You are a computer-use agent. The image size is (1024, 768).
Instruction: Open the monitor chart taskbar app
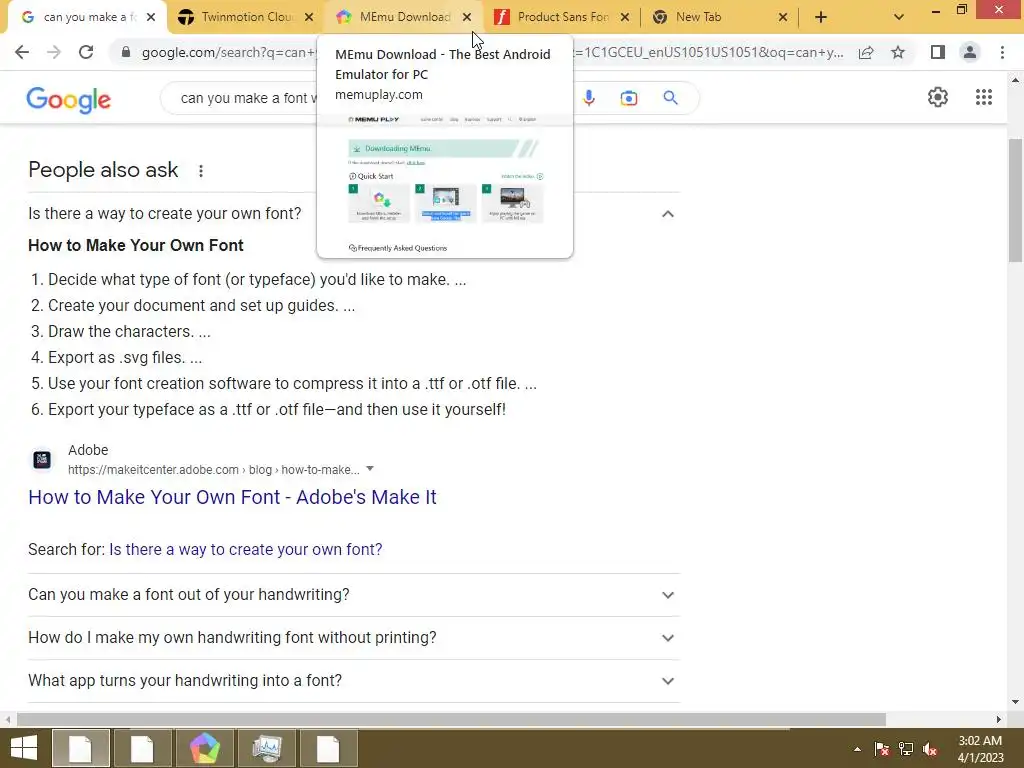[266, 748]
